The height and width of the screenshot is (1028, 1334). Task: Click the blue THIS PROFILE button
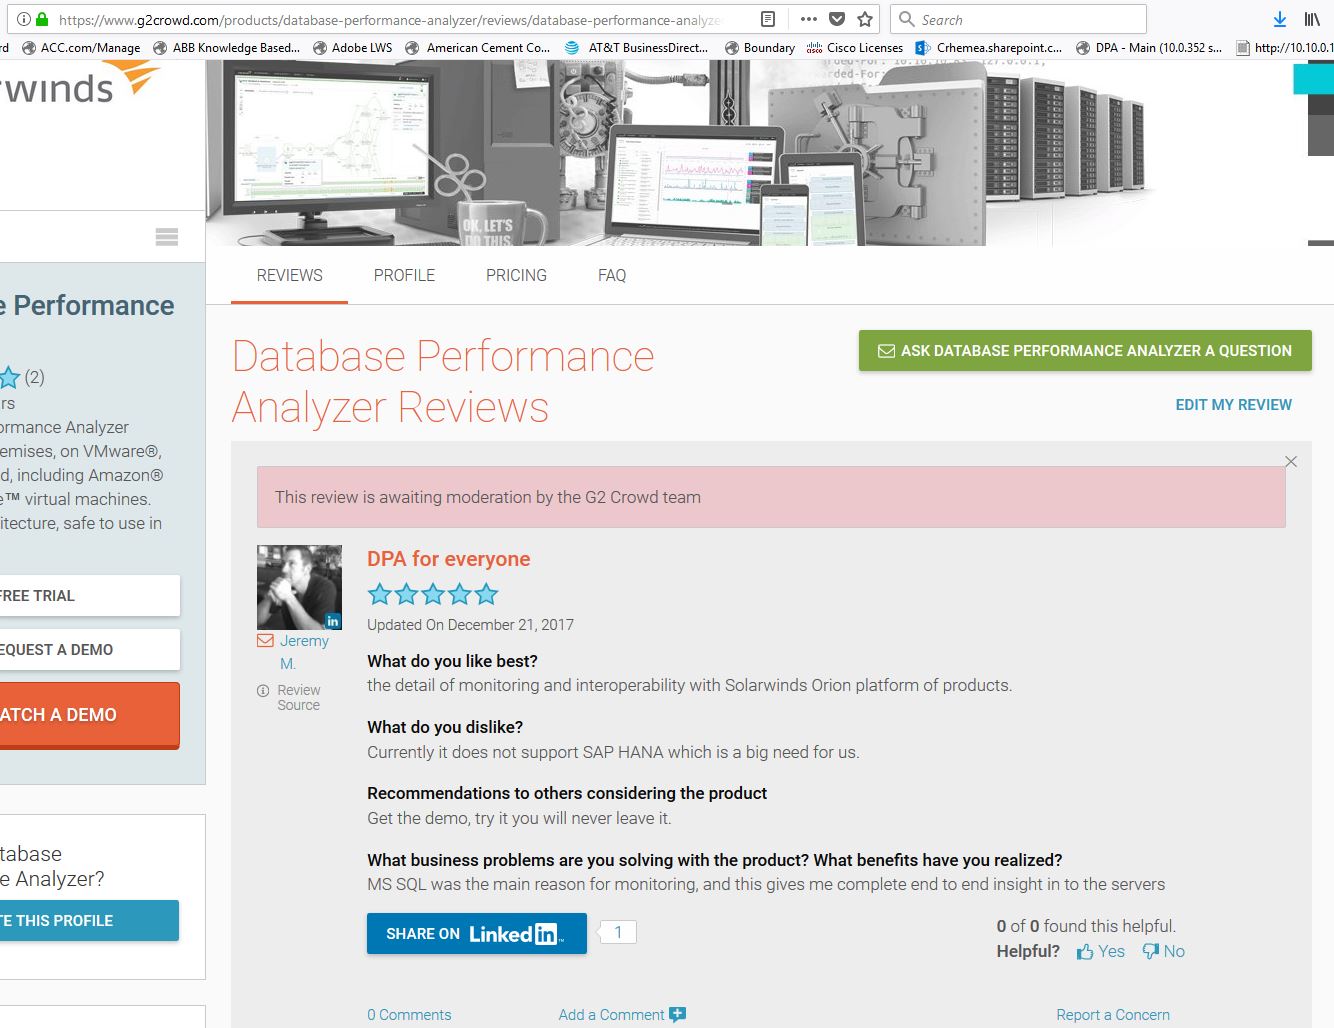pos(89,921)
